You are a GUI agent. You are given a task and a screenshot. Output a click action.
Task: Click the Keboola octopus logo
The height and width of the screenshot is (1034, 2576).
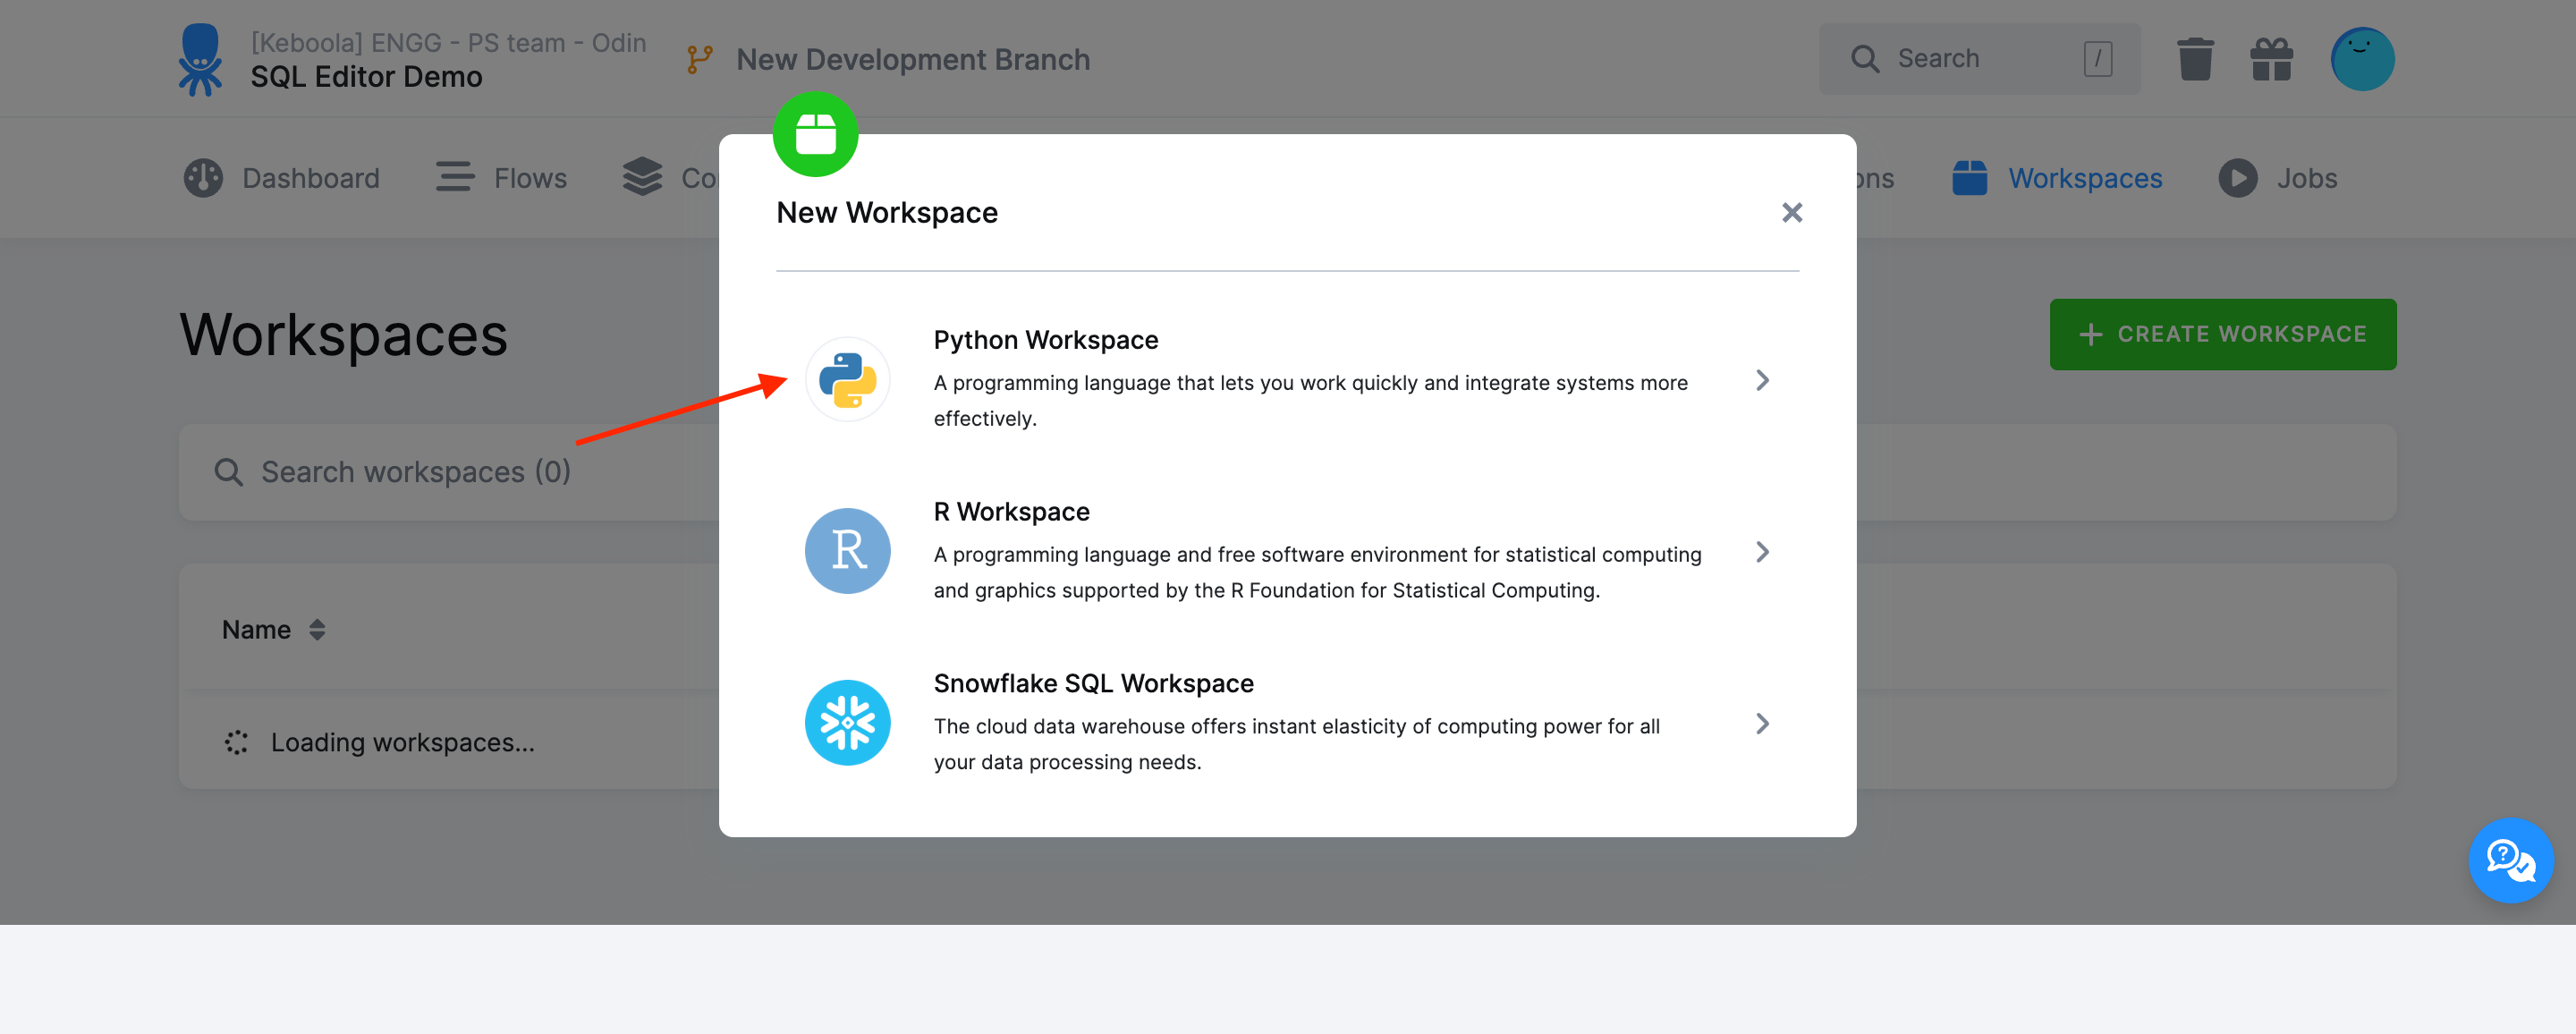click(202, 58)
